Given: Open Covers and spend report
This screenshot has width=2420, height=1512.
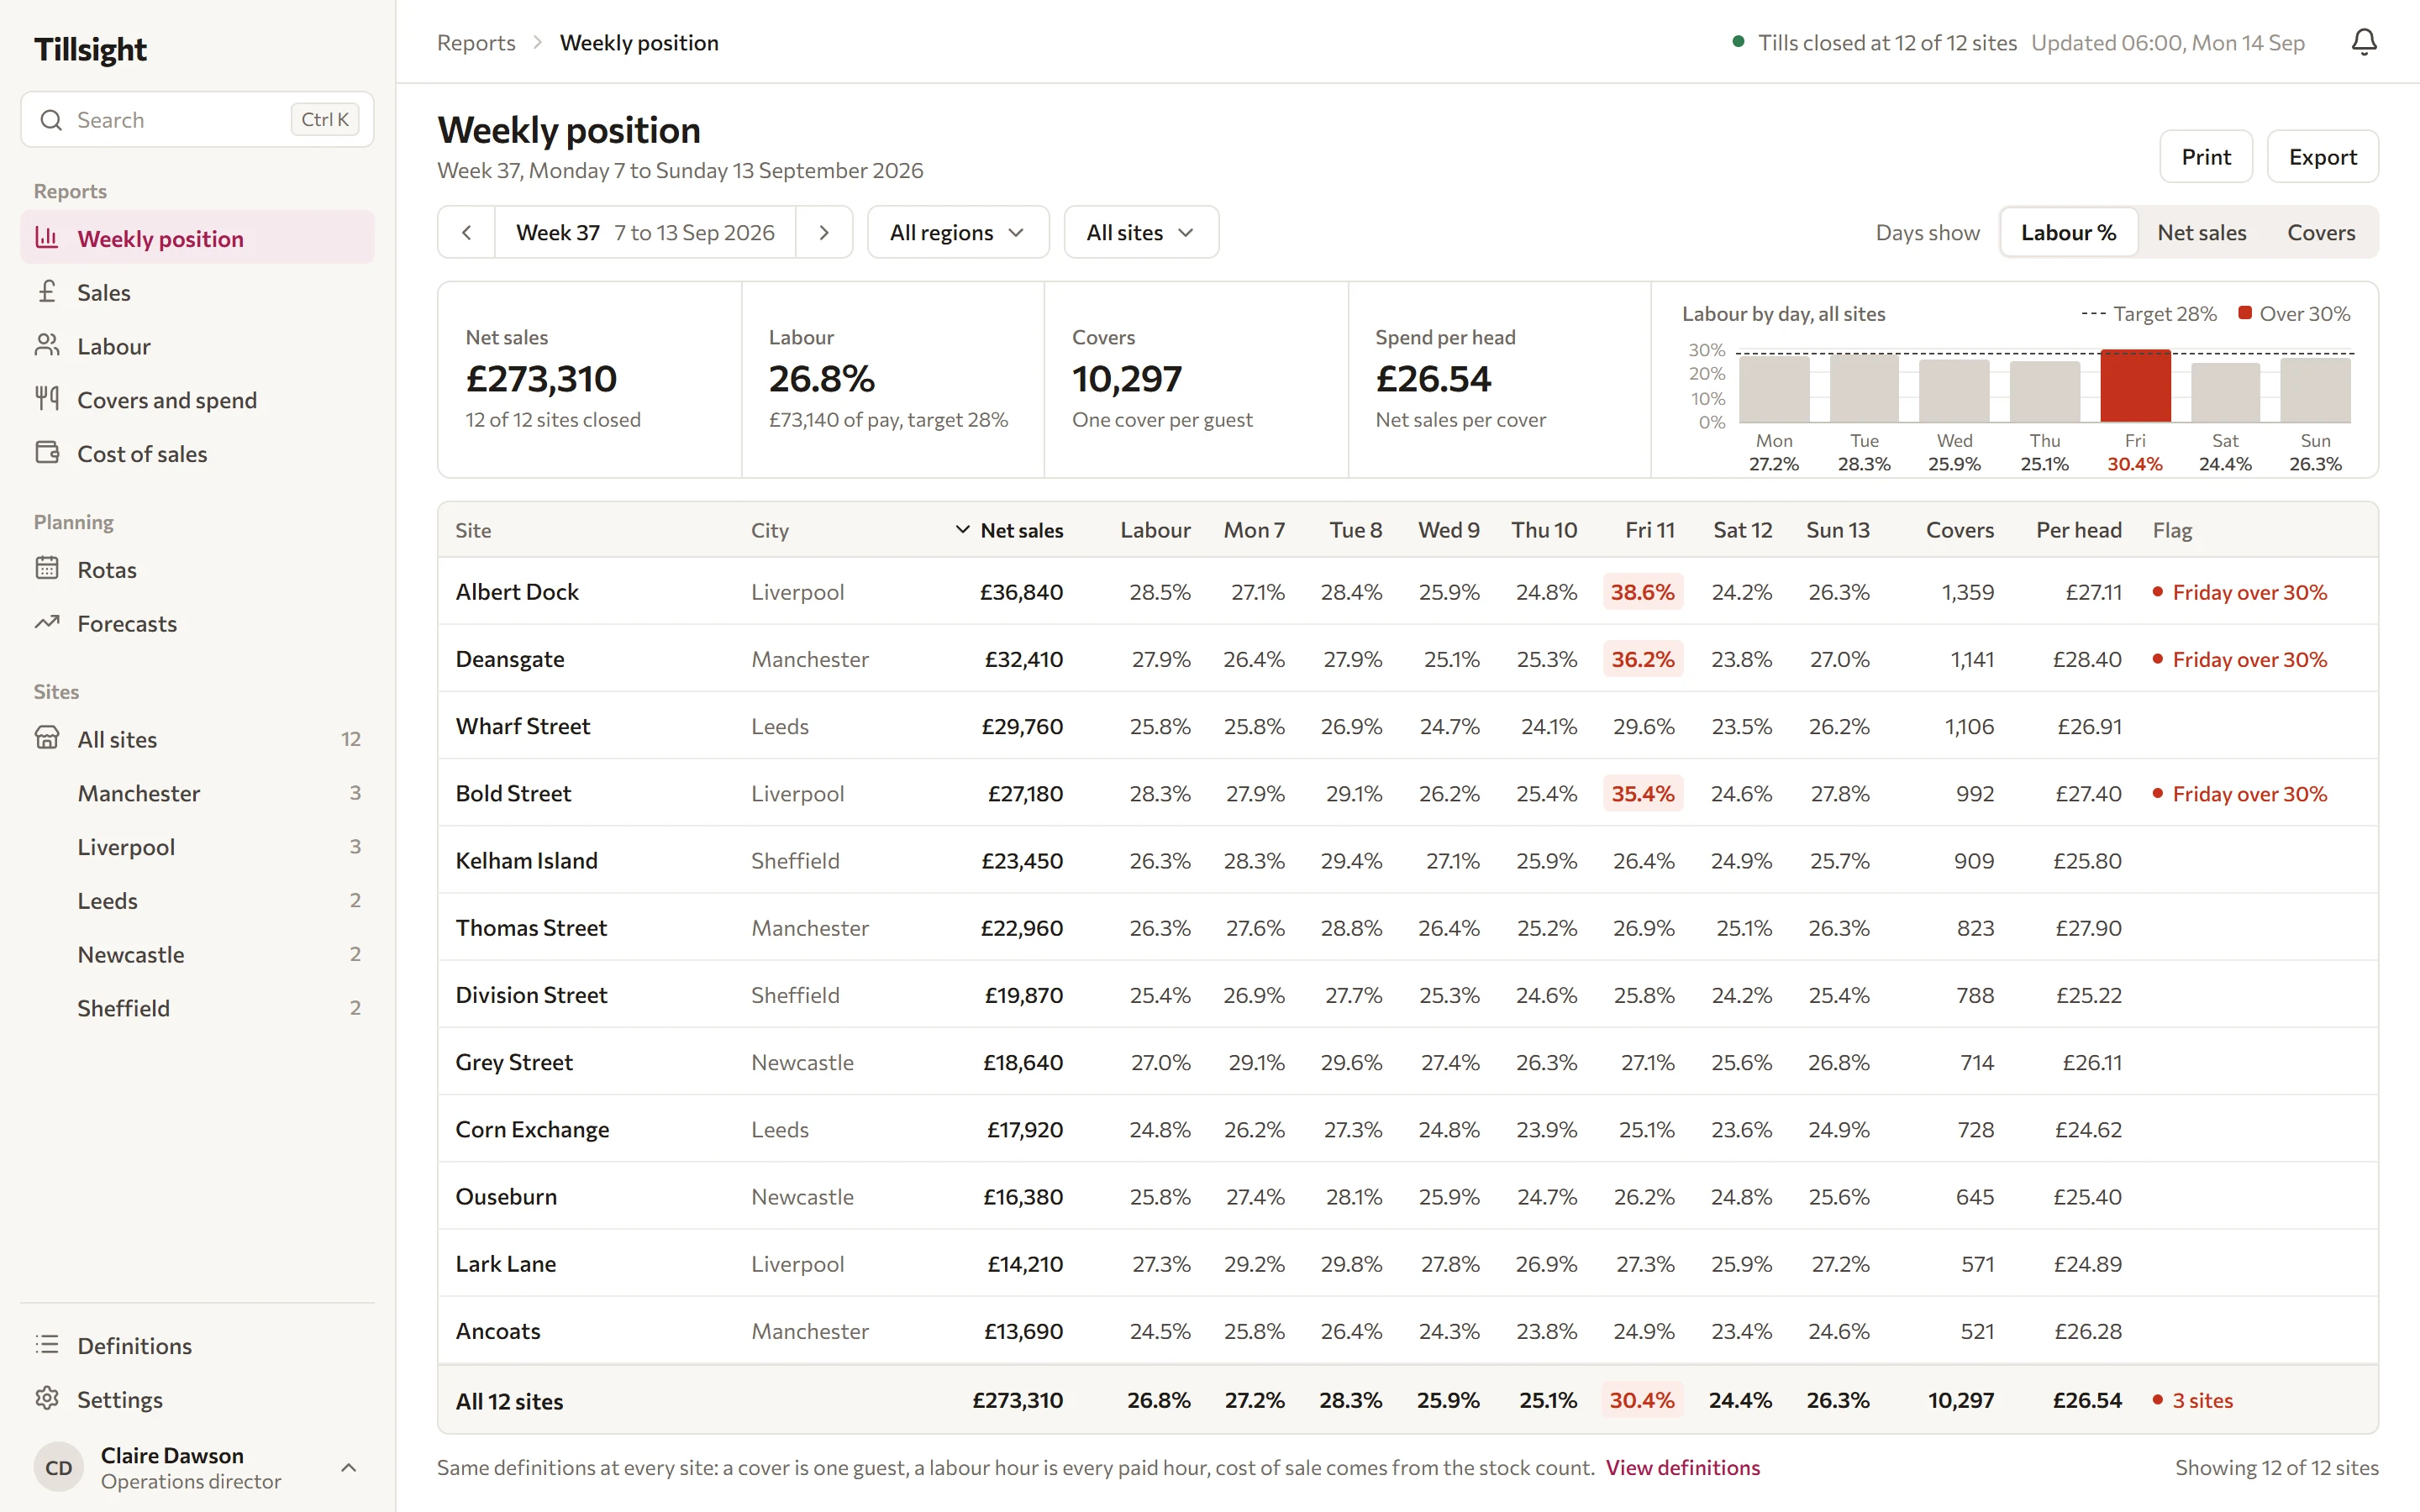Looking at the screenshot, I should coord(197,399).
